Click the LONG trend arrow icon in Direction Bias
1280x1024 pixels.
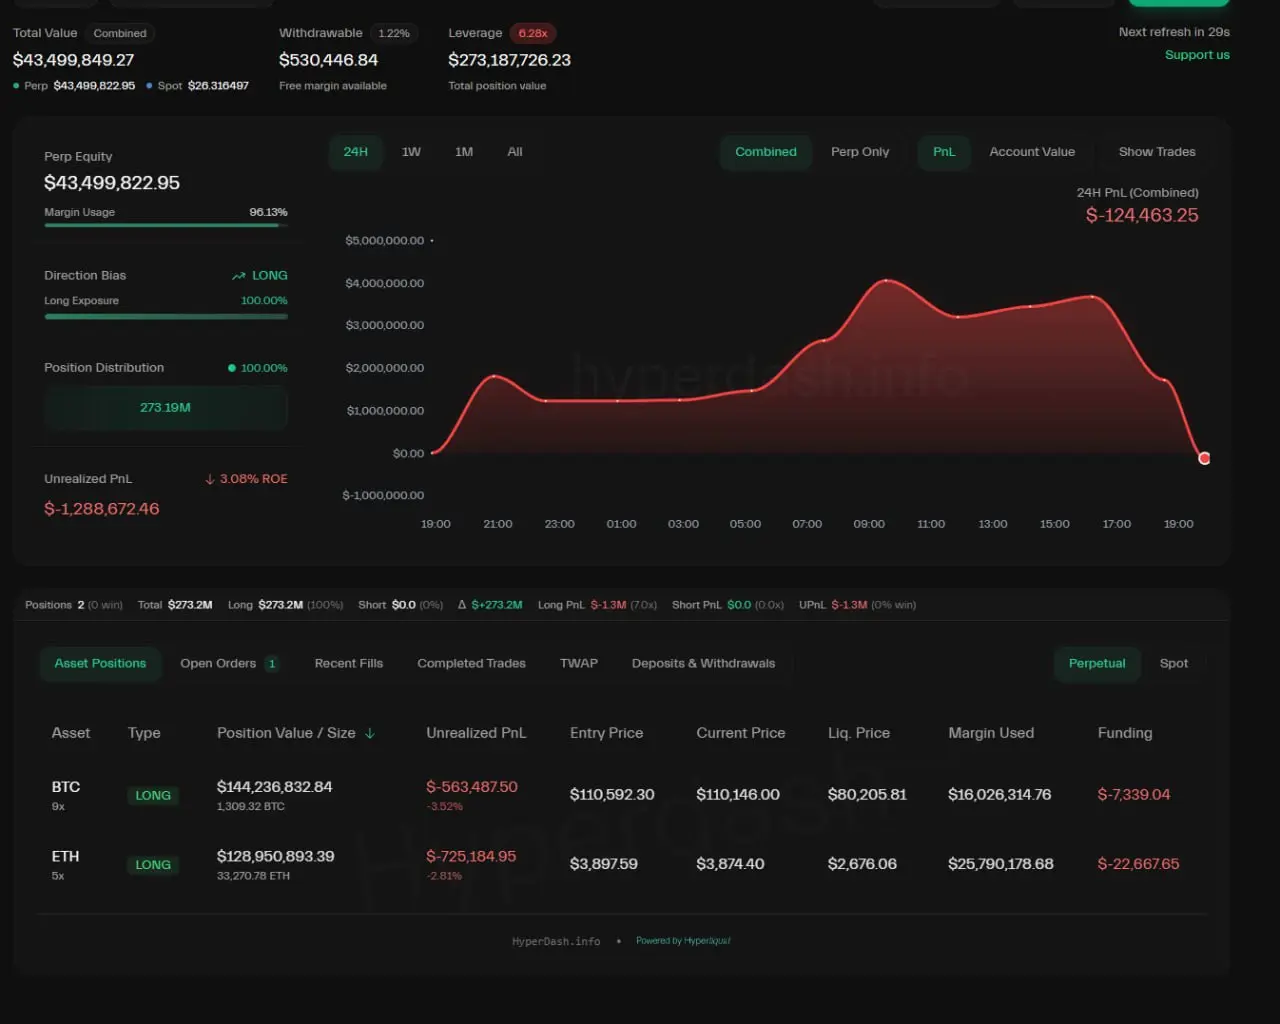(238, 276)
